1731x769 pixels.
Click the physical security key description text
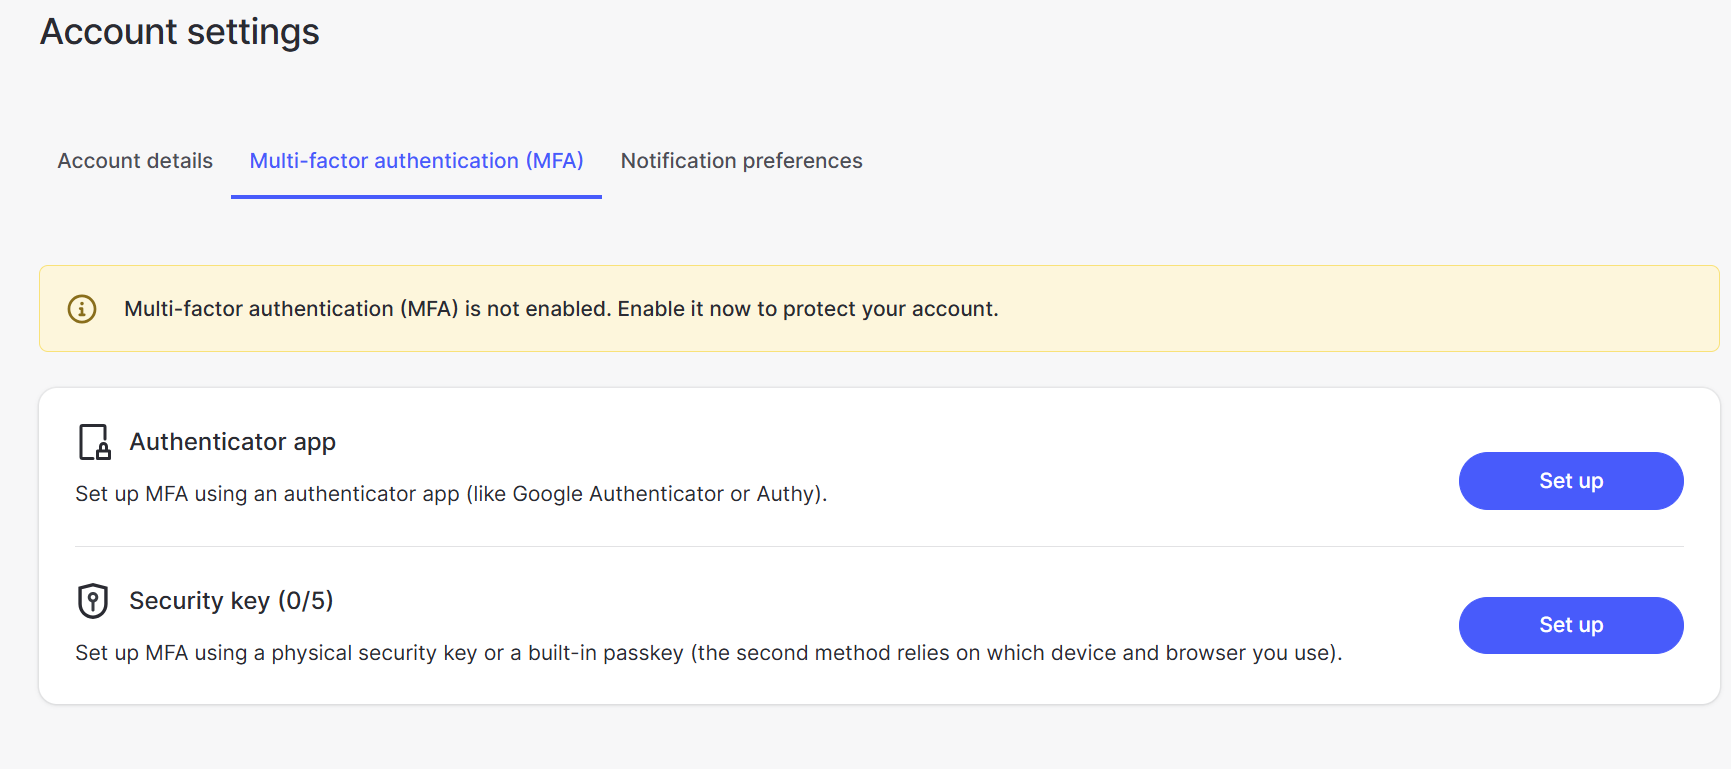709,653
